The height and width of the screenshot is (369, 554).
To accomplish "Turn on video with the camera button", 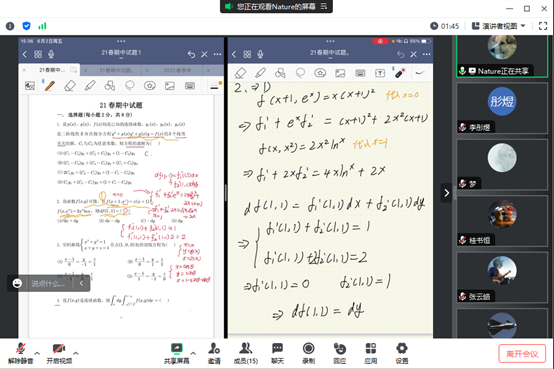I will [59, 353].
